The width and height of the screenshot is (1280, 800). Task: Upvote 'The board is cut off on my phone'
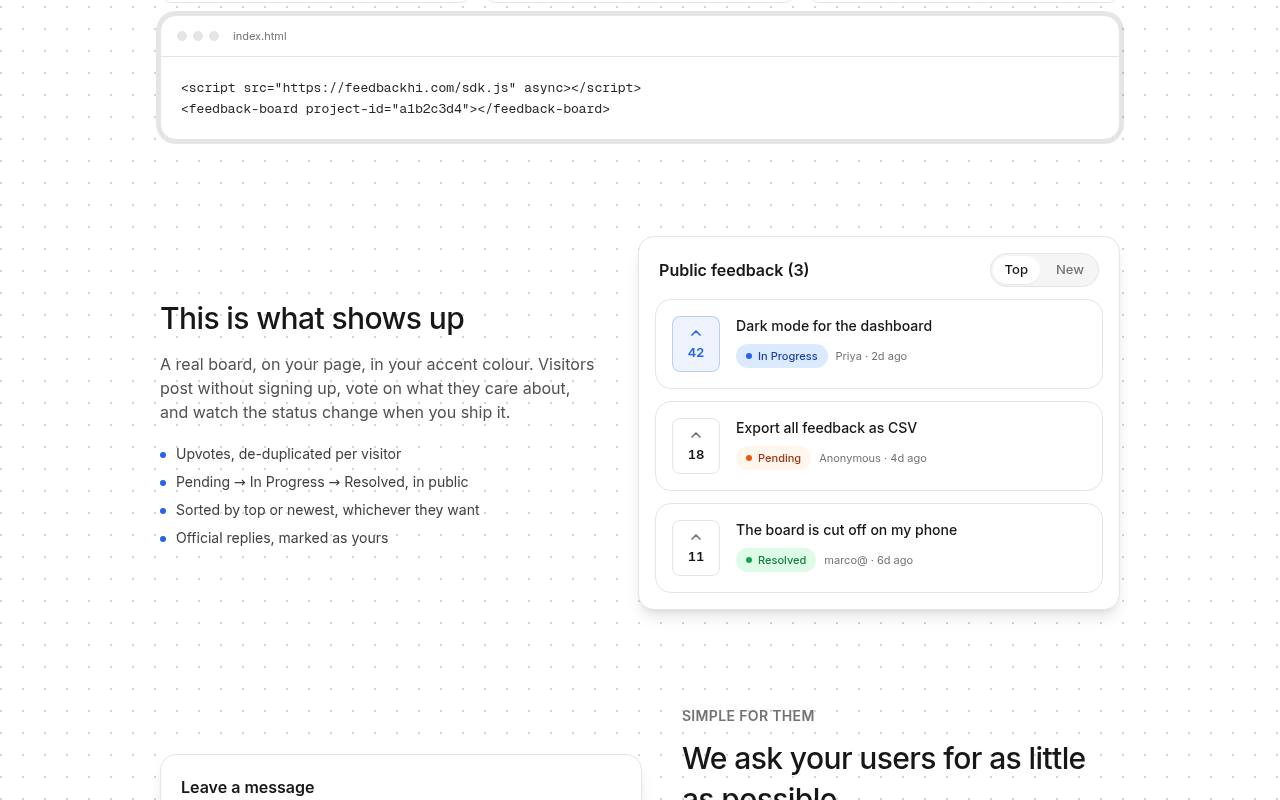coord(696,548)
